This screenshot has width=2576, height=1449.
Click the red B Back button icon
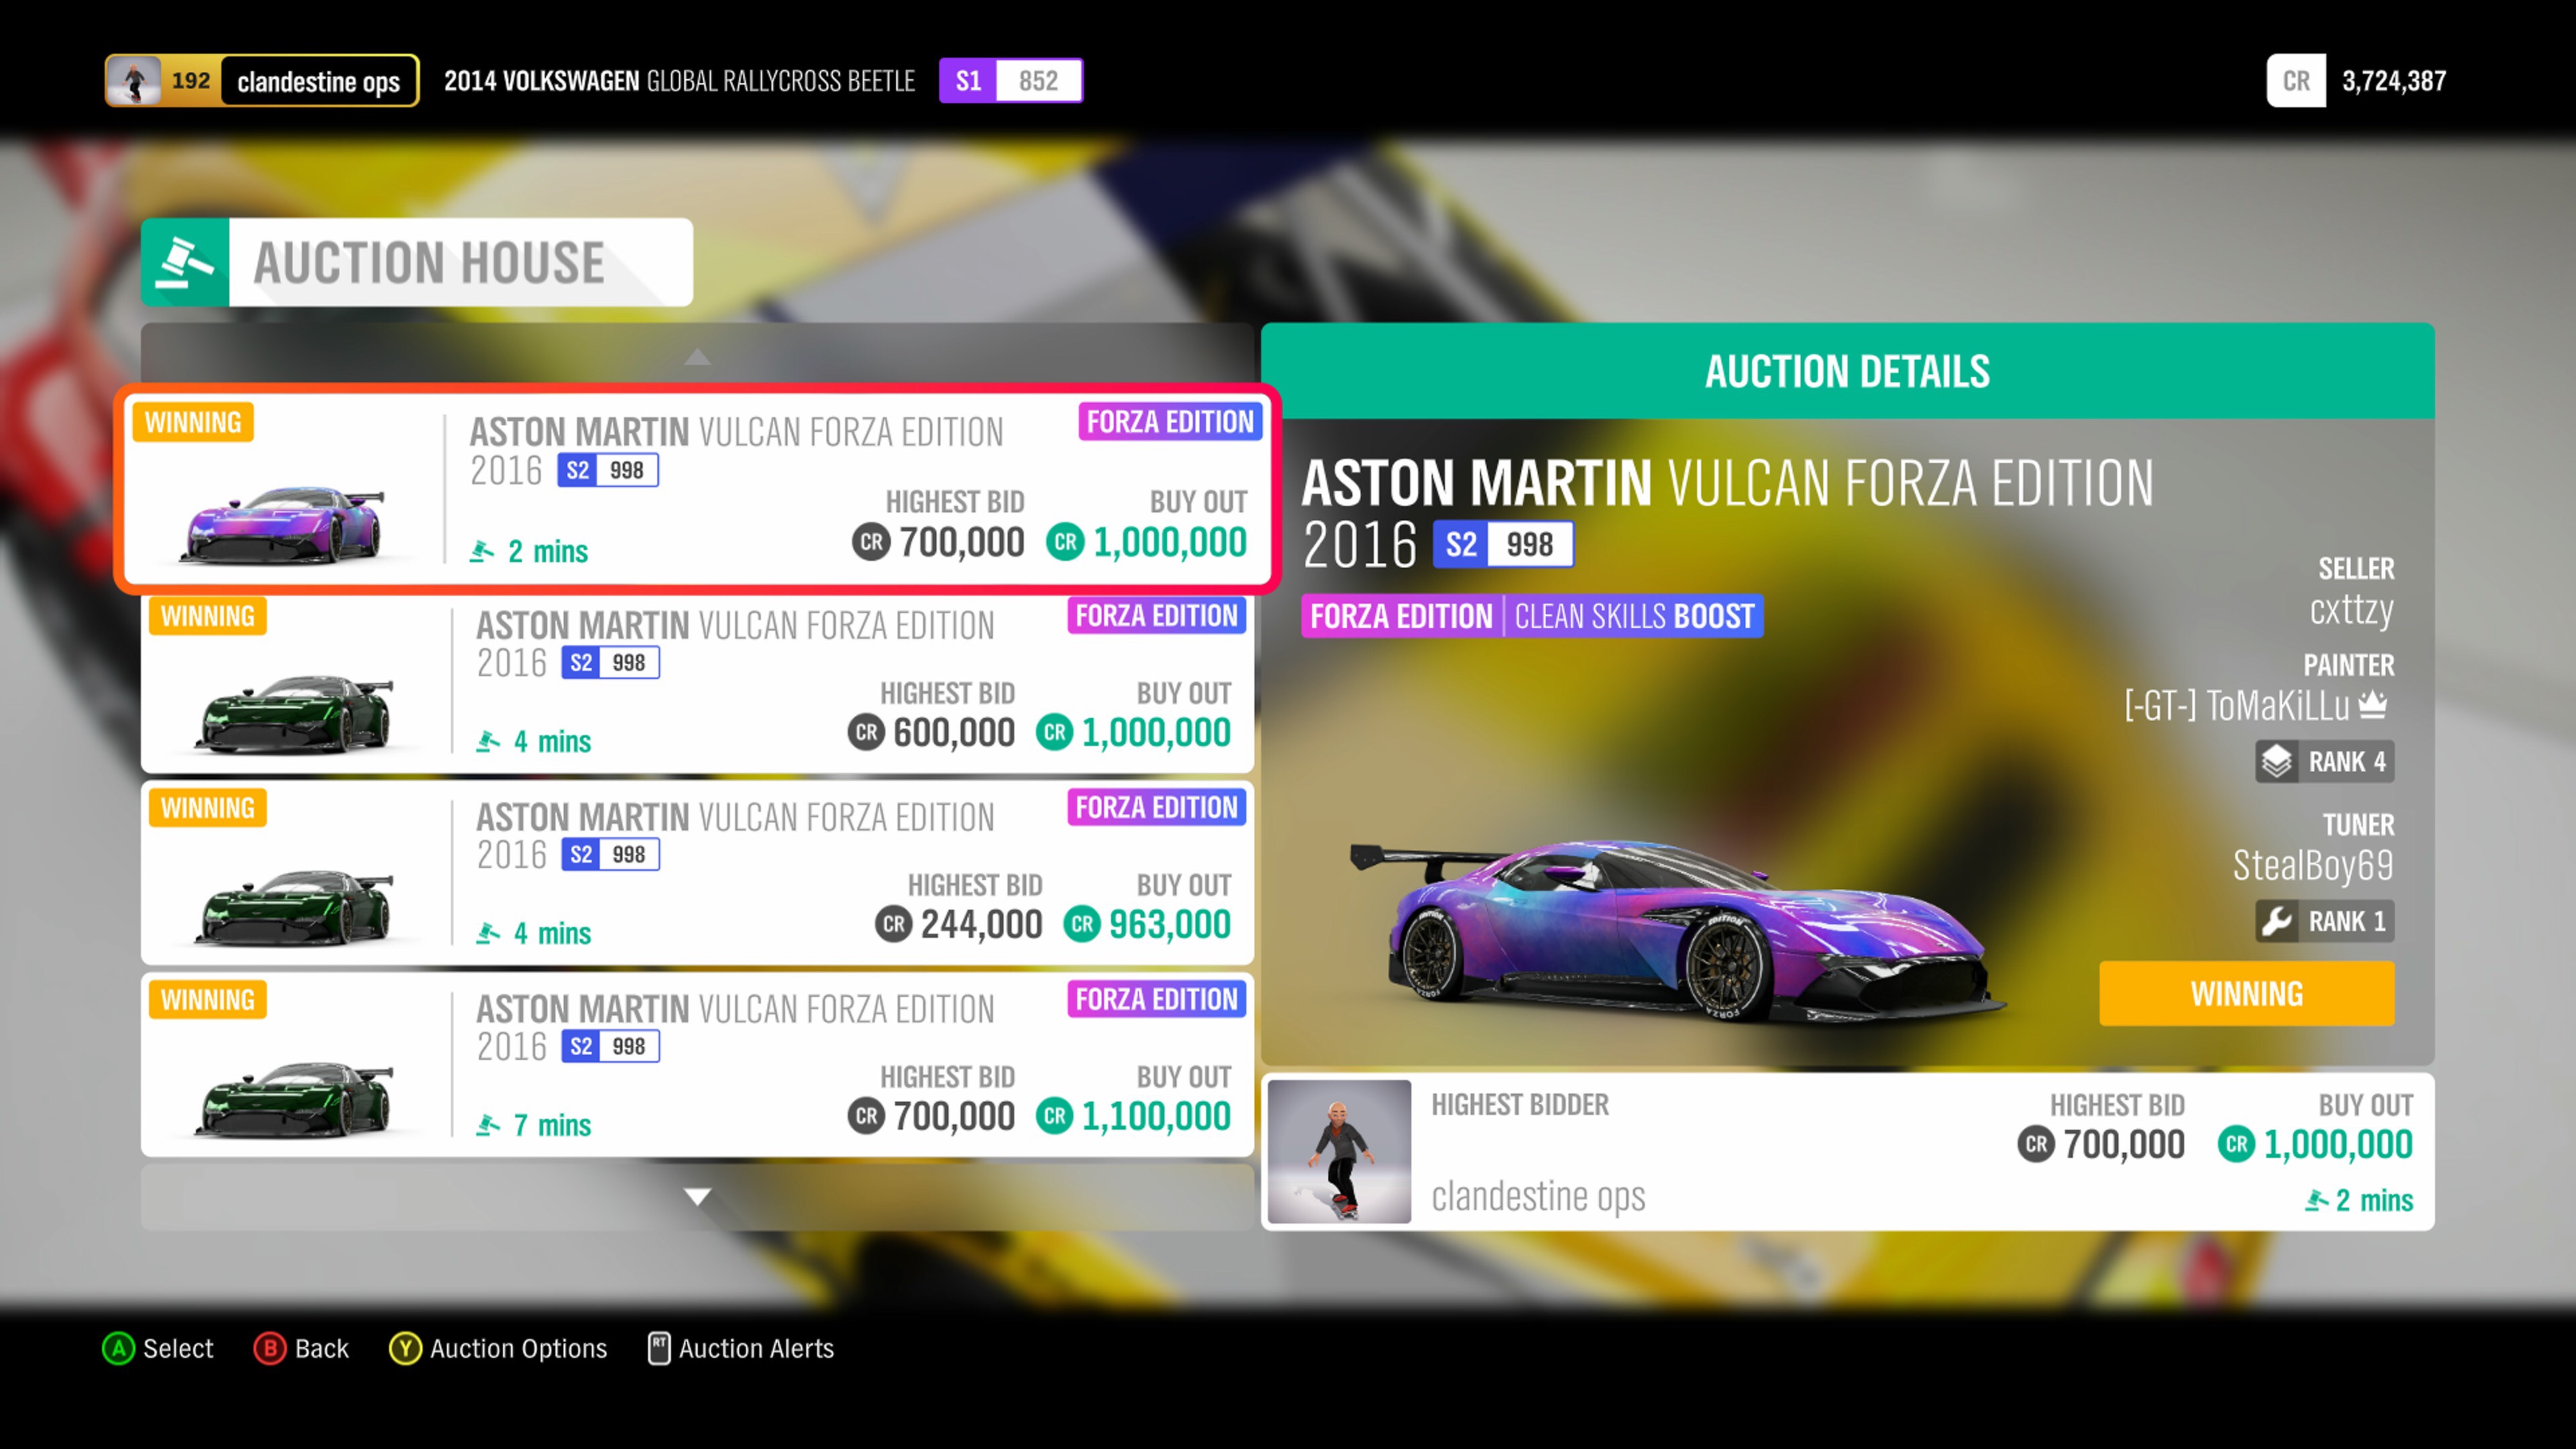[x=269, y=1348]
